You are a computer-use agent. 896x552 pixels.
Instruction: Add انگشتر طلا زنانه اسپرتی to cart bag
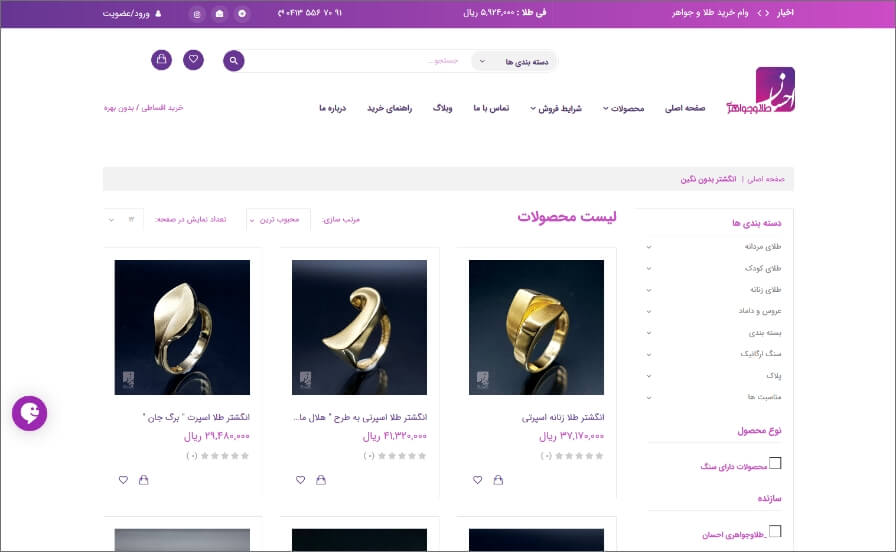coord(498,480)
